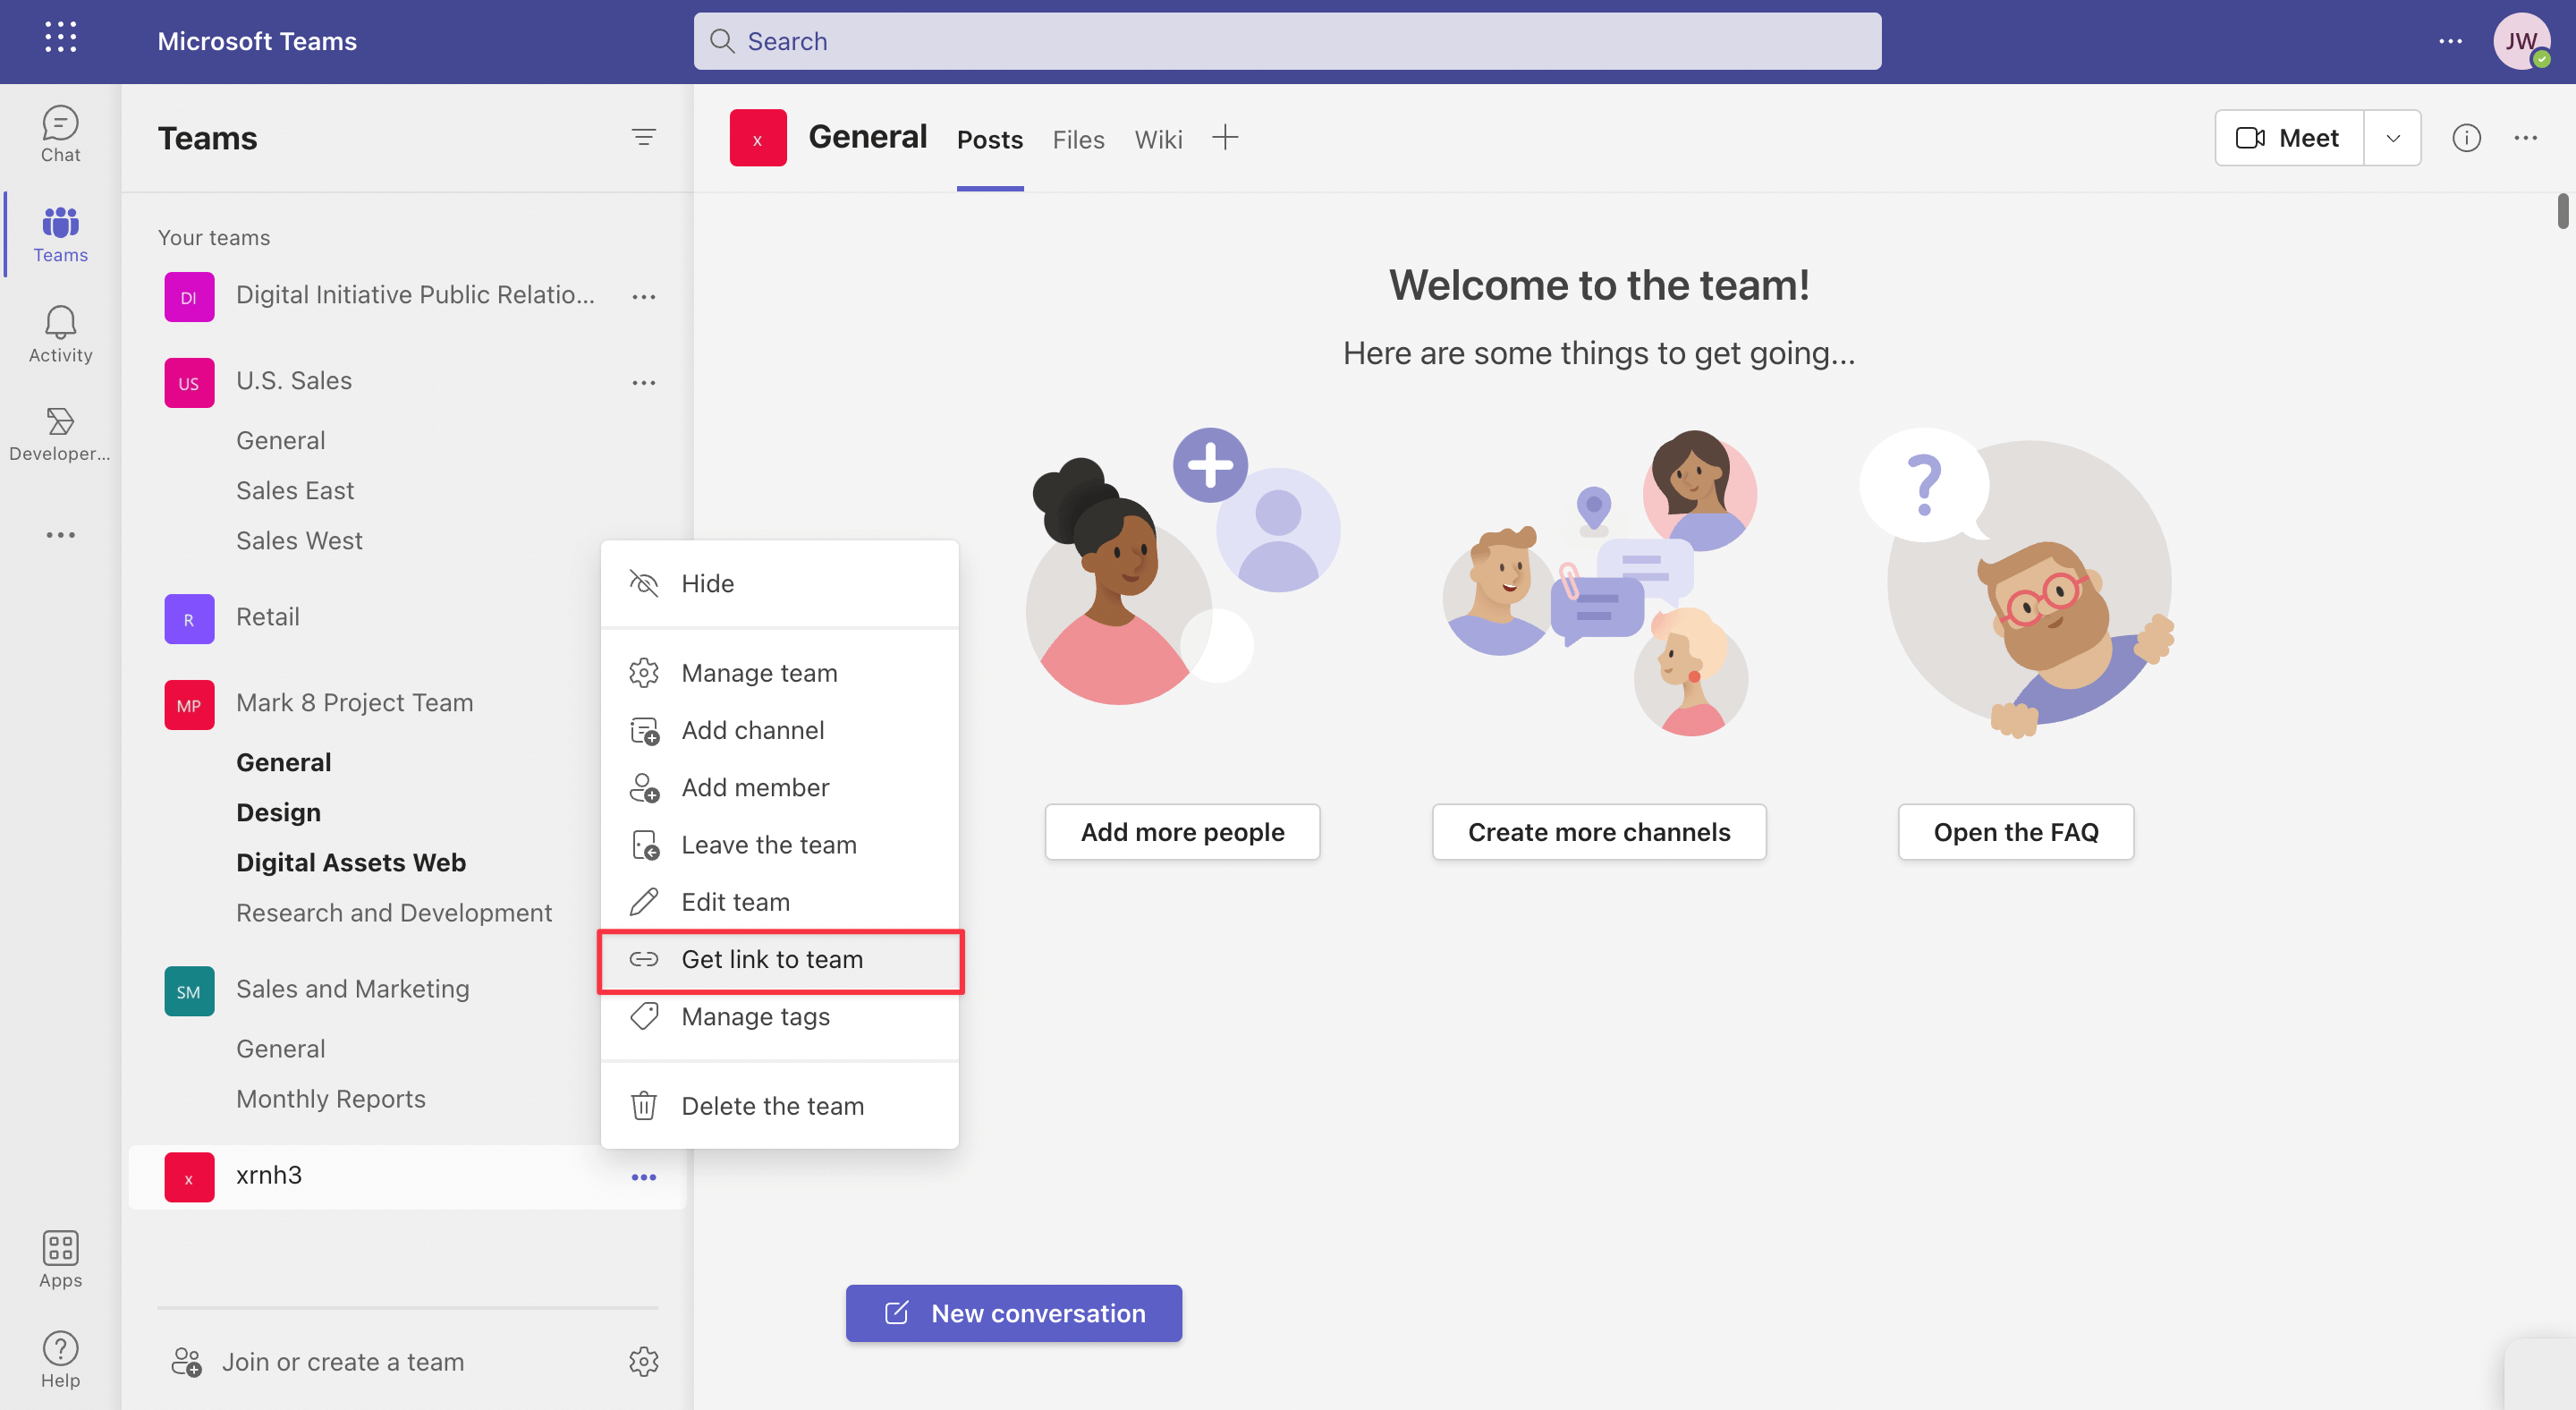Click the DI team avatar
This screenshot has width=2576, height=1410.
(x=189, y=297)
